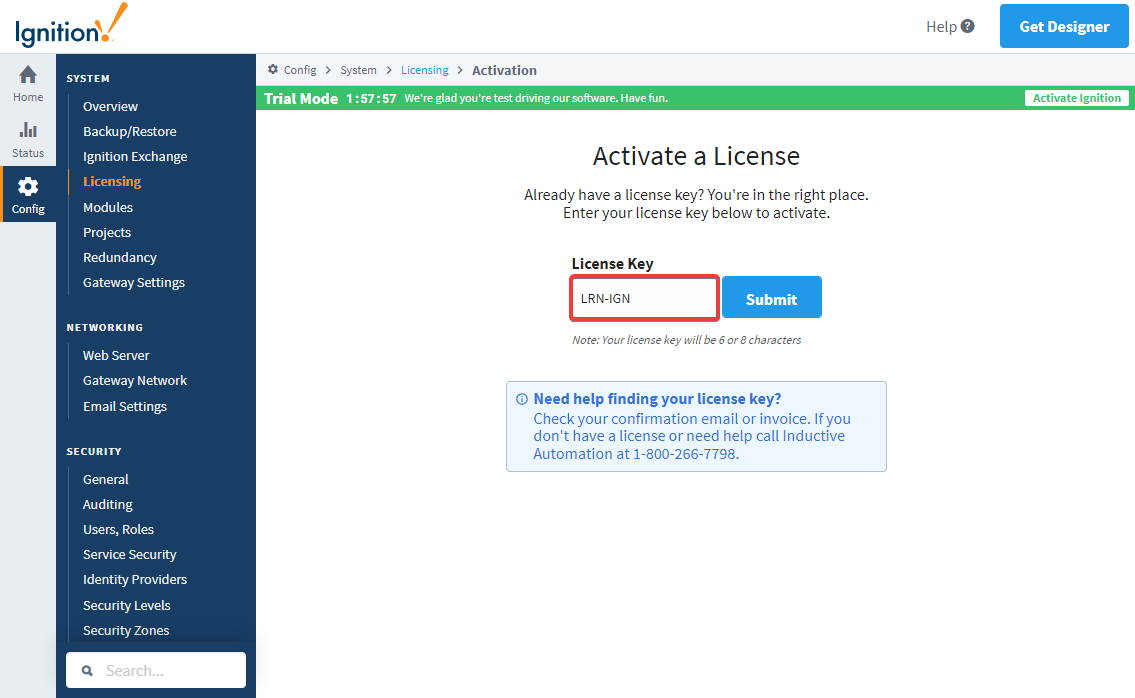Open Gateway Settings

(x=134, y=282)
